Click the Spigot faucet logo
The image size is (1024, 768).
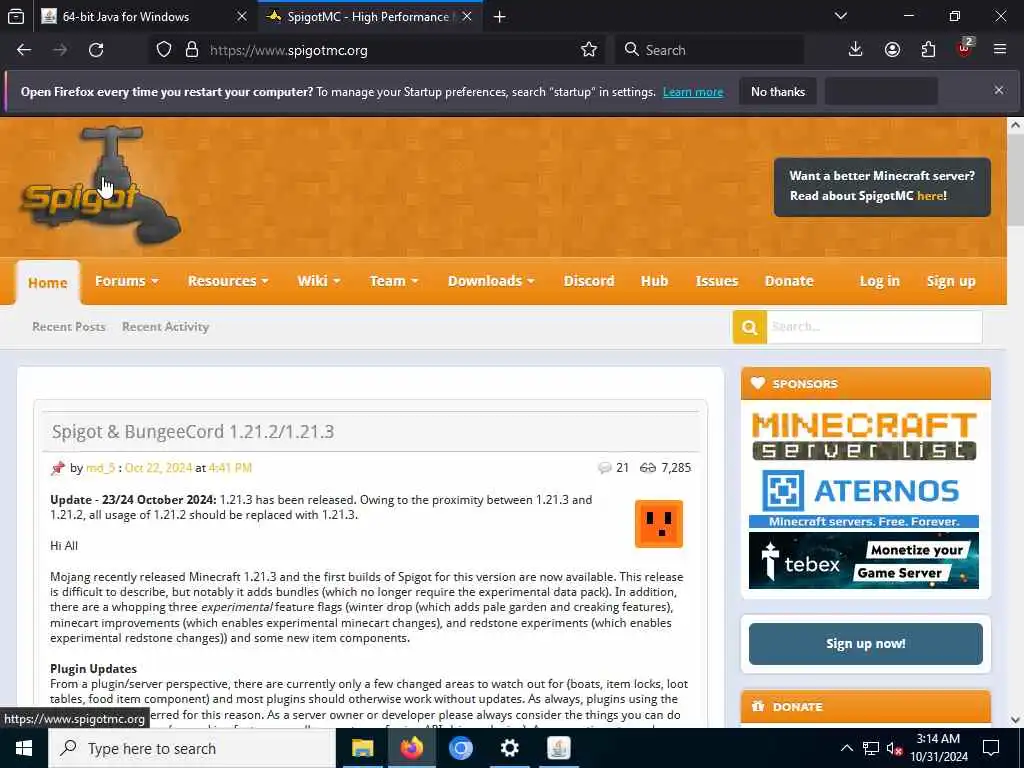tap(100, 185)
